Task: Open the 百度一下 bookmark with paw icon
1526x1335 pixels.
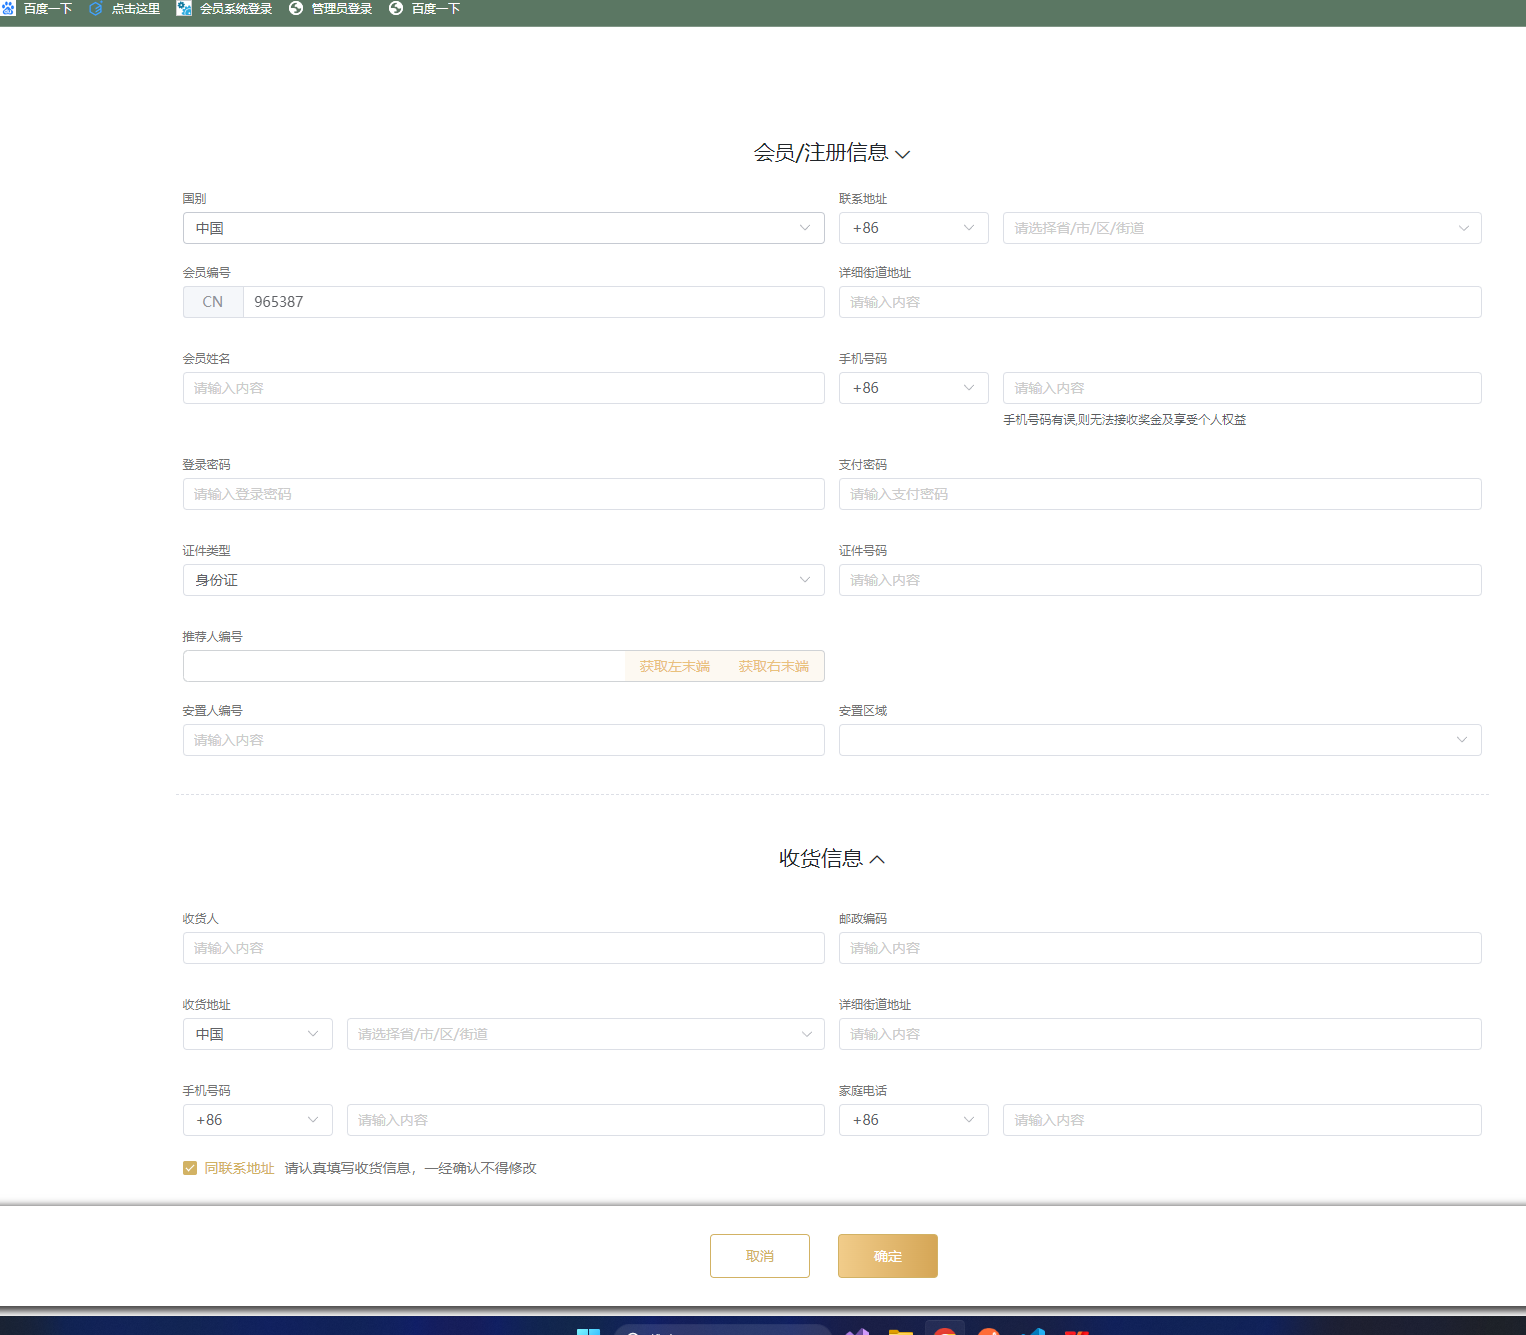Action: coord(36,9)
